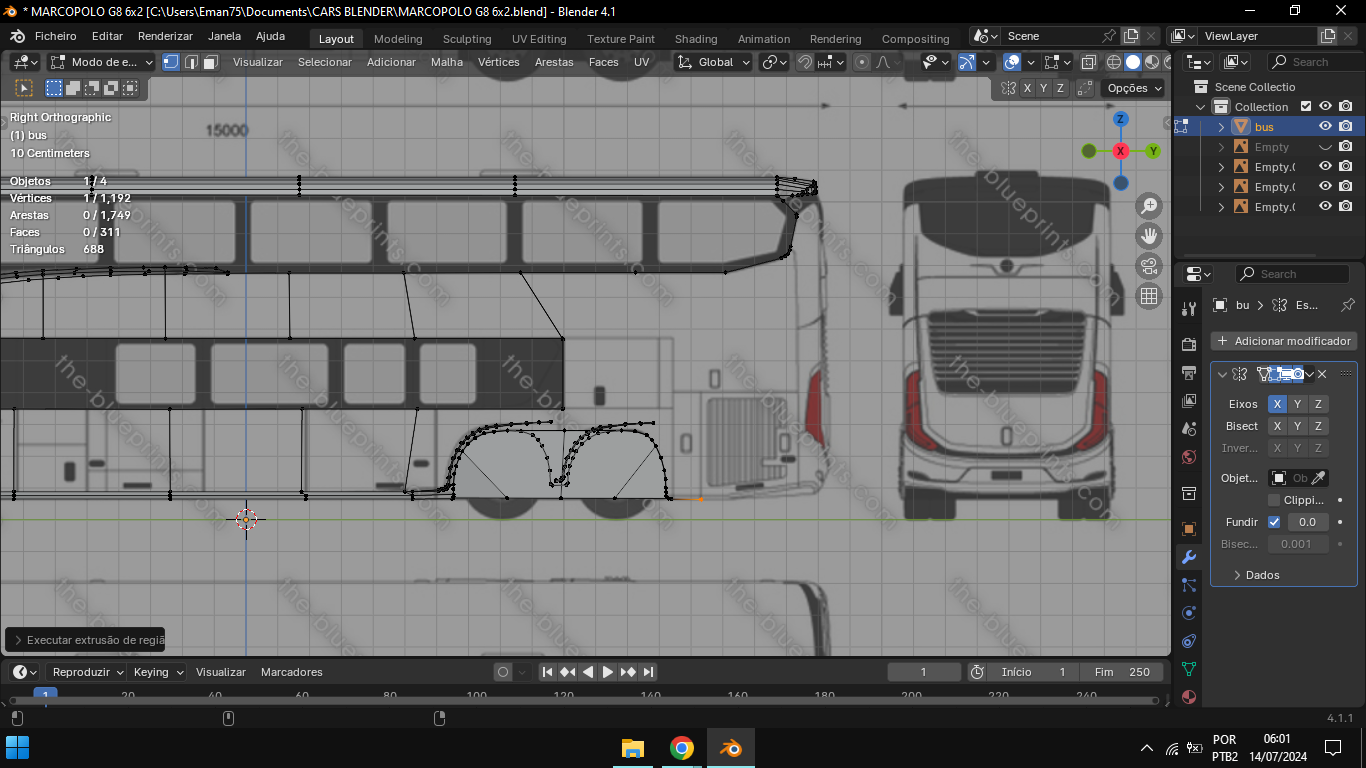Switch to the Modeling workspace tab
The image size is (1366, 768).
coord(398,39)
